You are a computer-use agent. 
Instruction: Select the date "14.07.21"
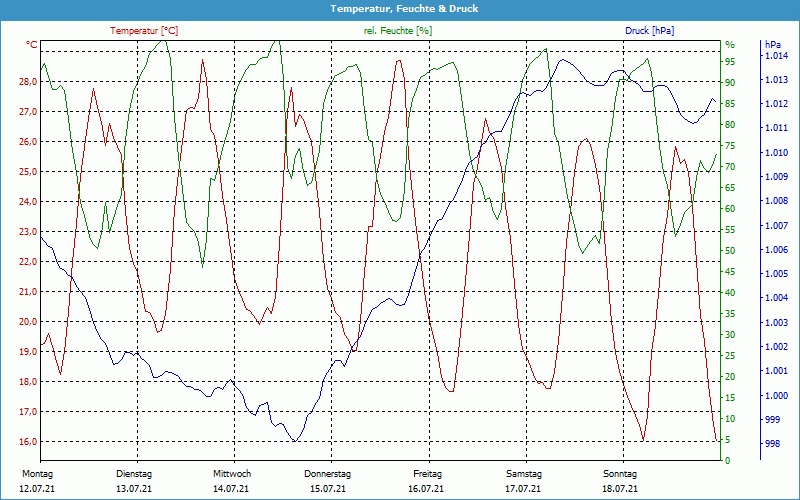[231, 489]
